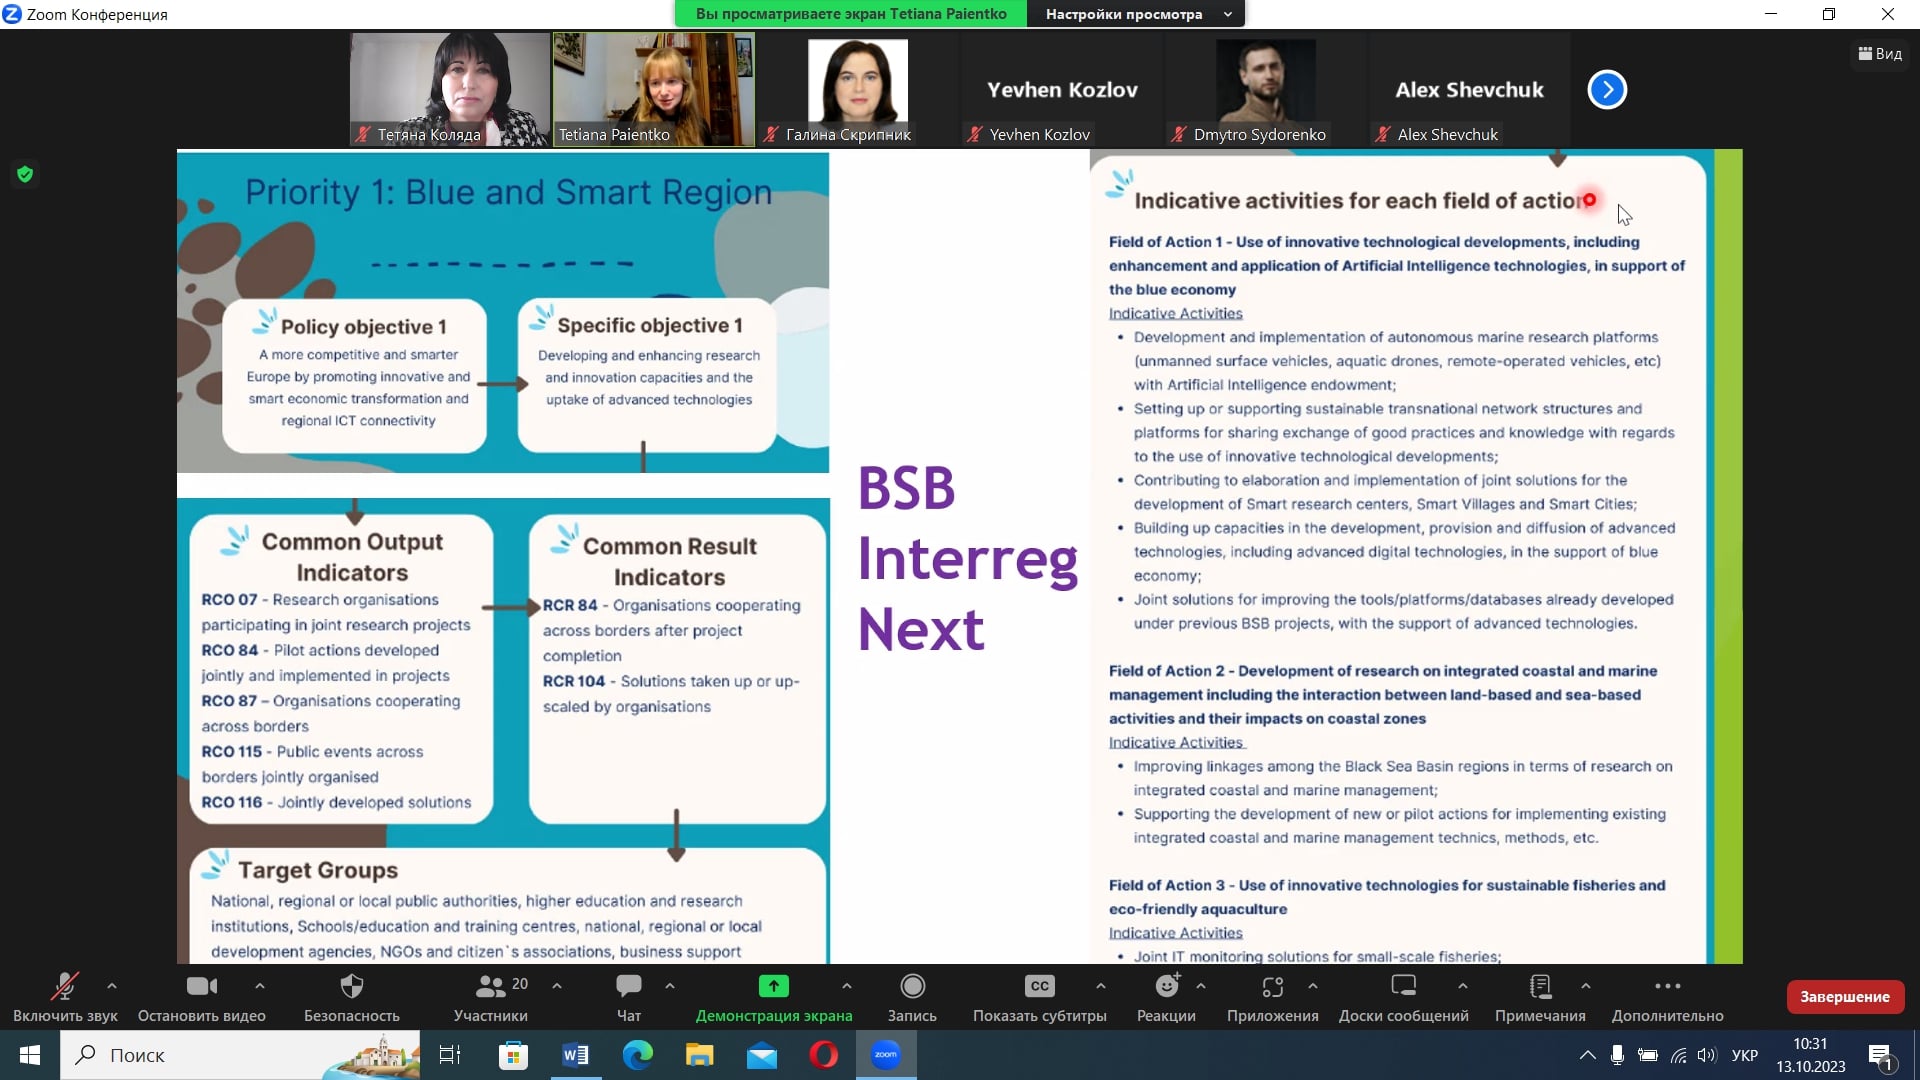This screenshot has height=1080, width=1920.
Task: Click battery tray icon
Action: [x=1648, y=1055]
